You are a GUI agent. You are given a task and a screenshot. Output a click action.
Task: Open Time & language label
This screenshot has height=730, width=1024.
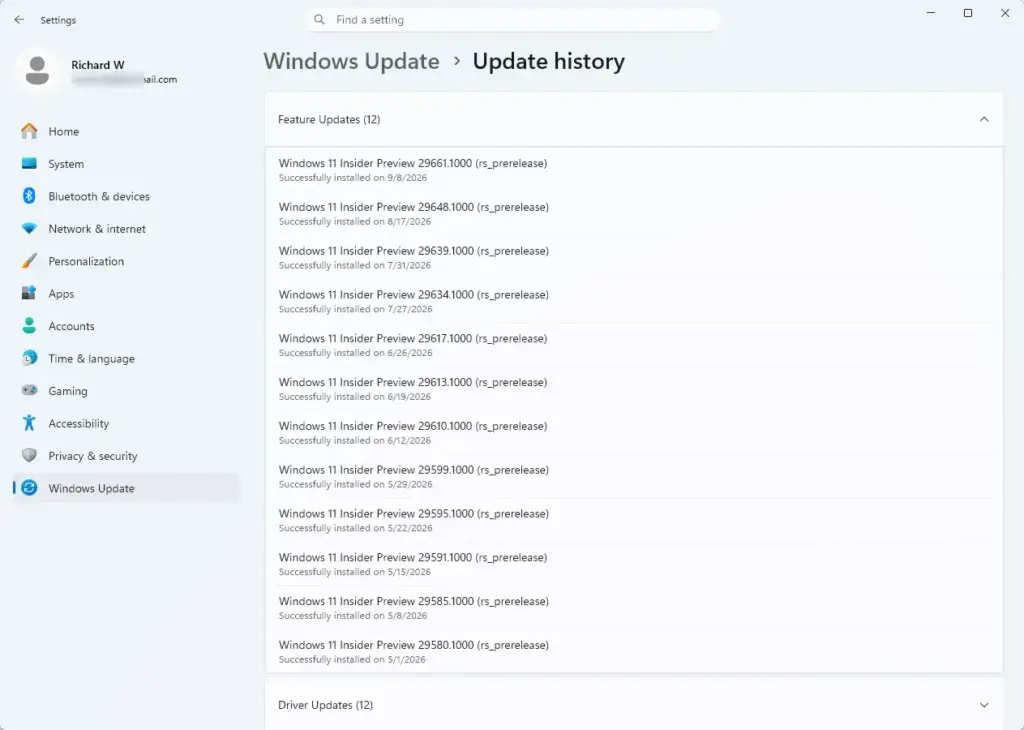pos(91,358)
